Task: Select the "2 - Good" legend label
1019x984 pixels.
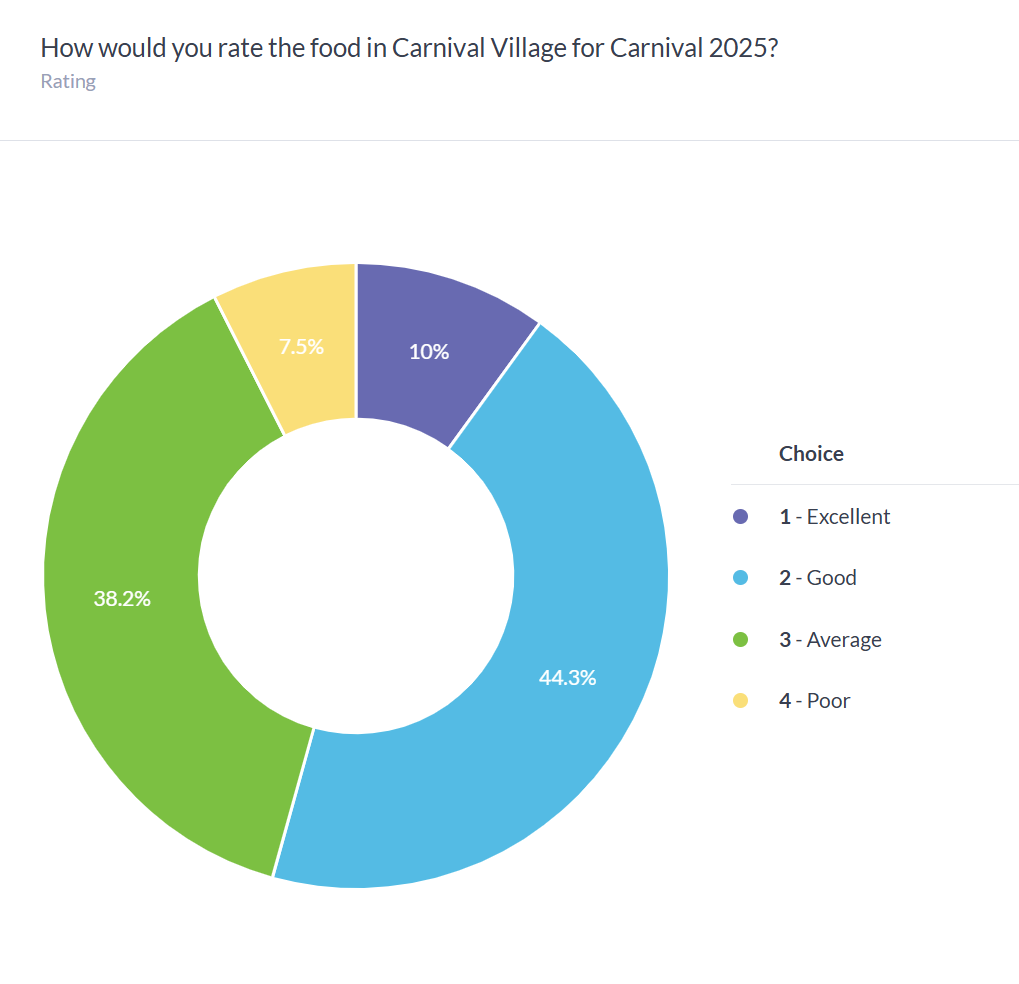Action: (x=818, y=578)
